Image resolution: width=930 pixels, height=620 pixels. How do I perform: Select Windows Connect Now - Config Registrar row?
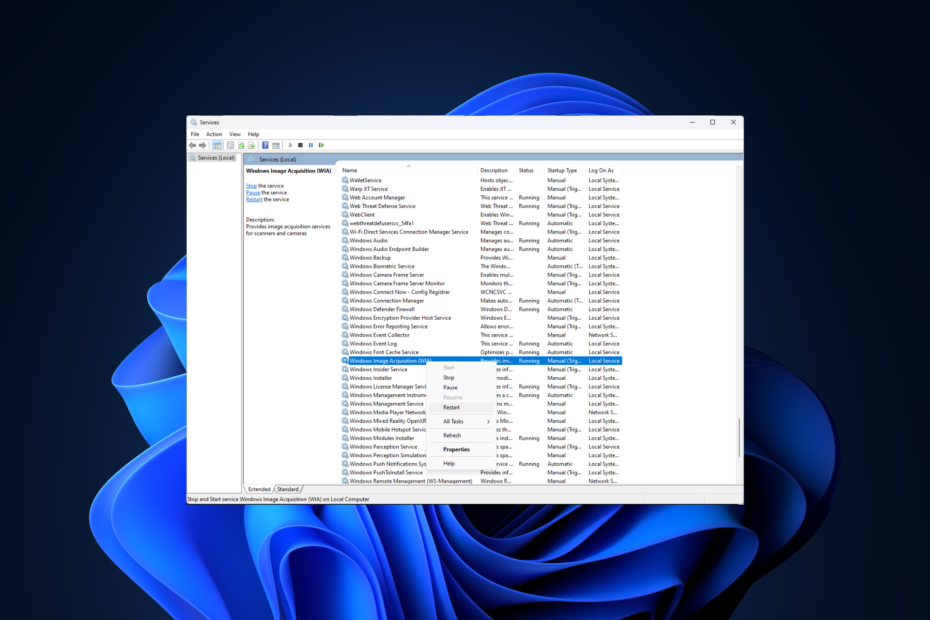click(481, 292)
